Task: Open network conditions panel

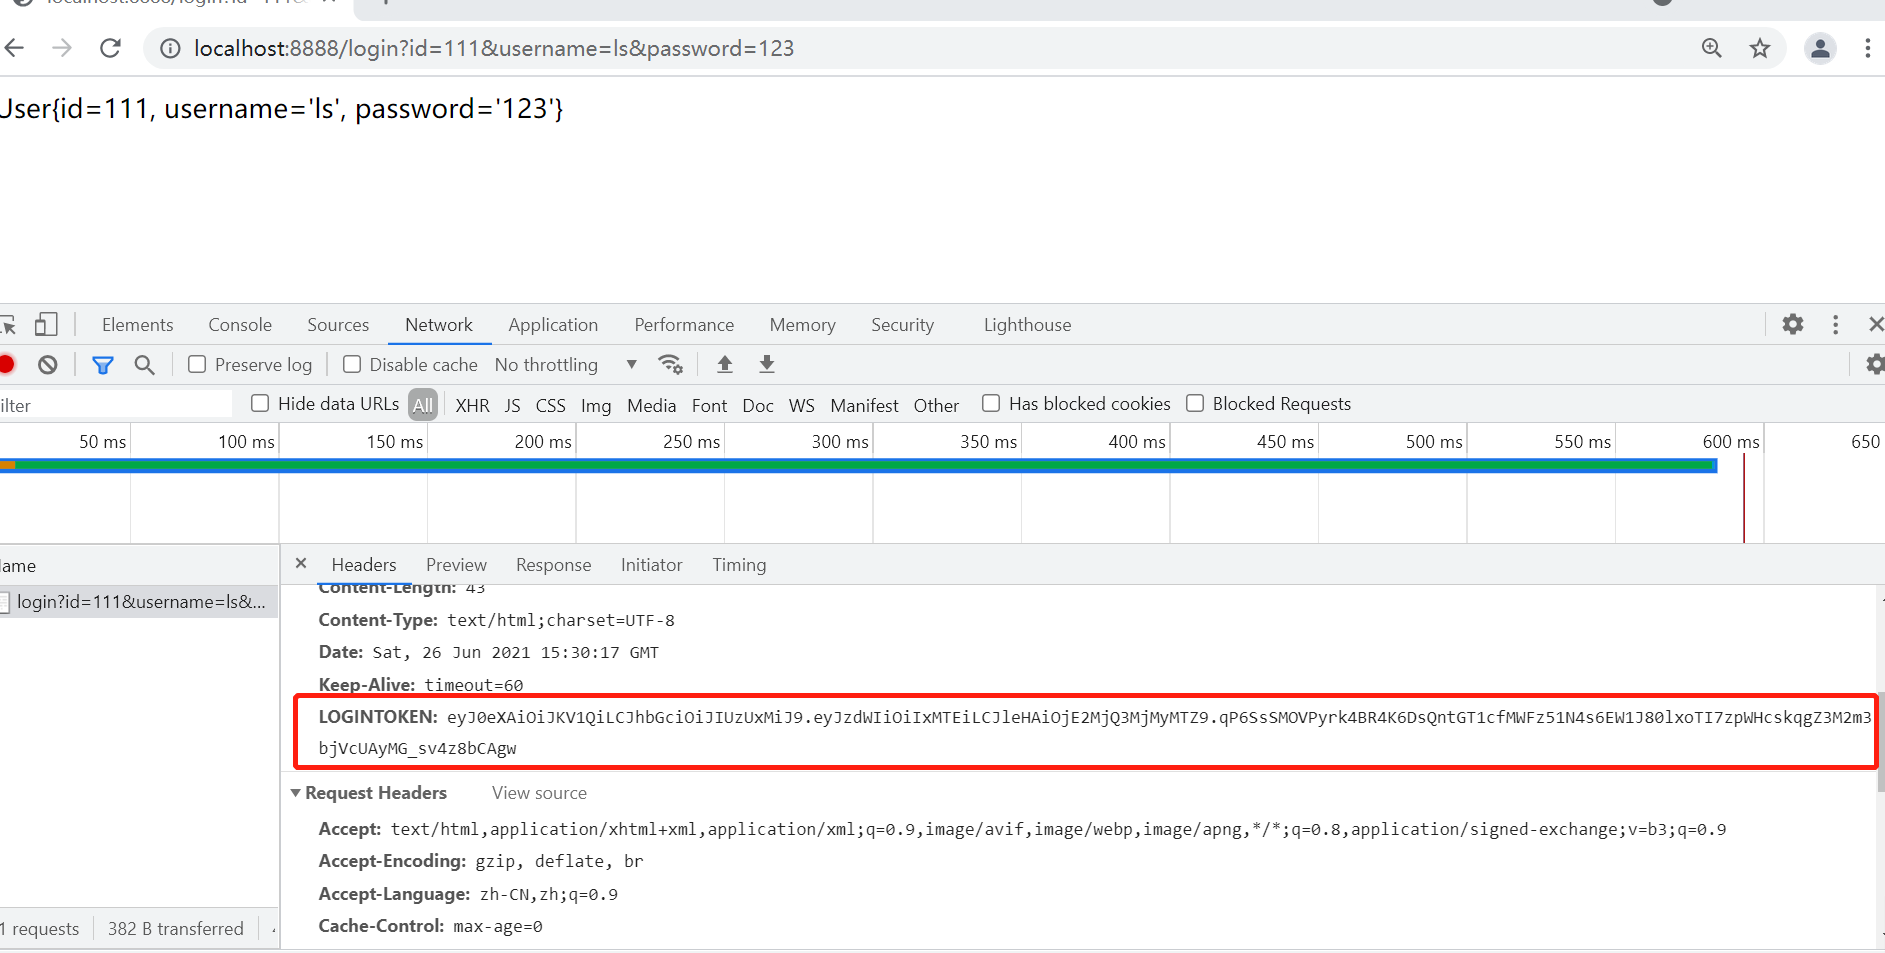Action: (671, 365)
